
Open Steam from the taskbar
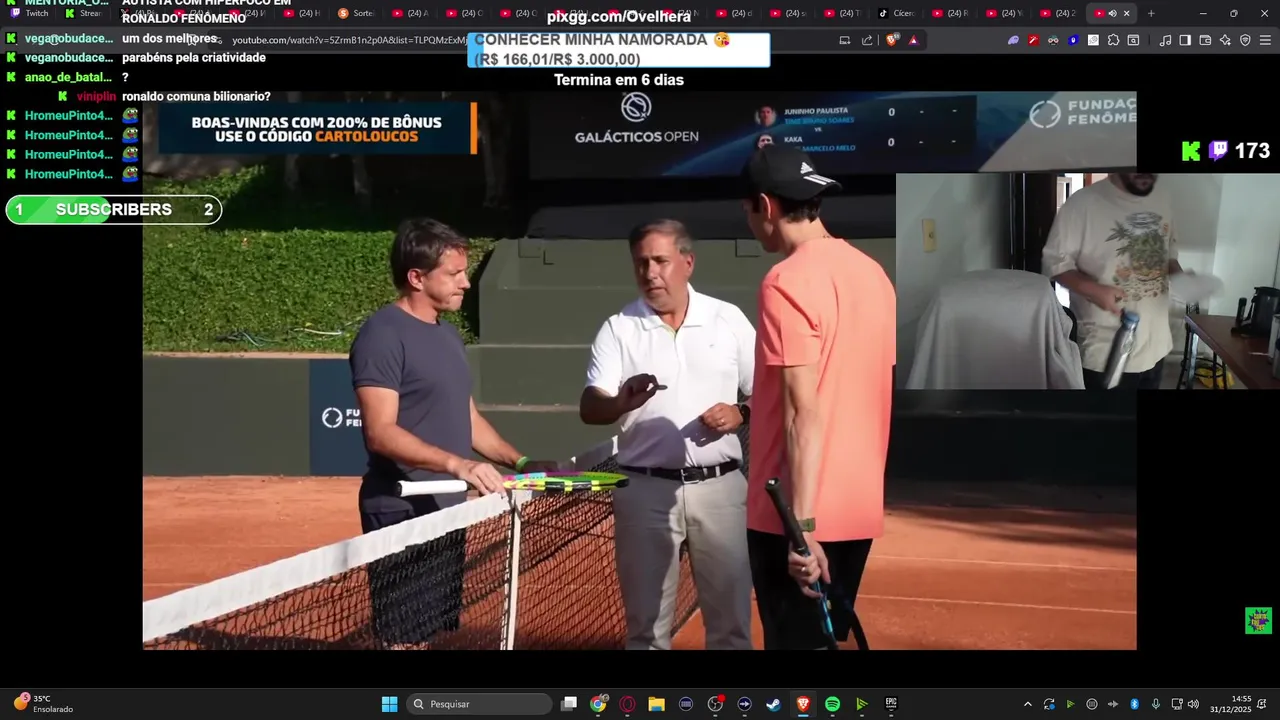773,704
